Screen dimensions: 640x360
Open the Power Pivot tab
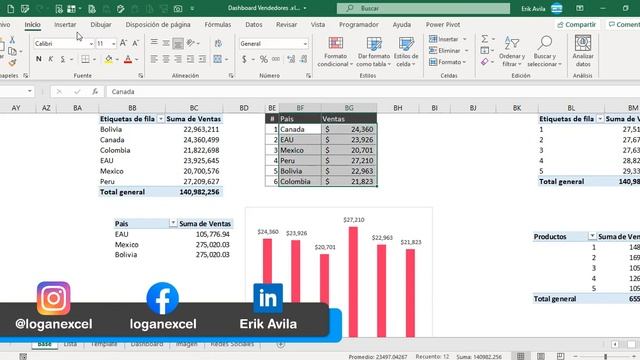pos(443,24)
